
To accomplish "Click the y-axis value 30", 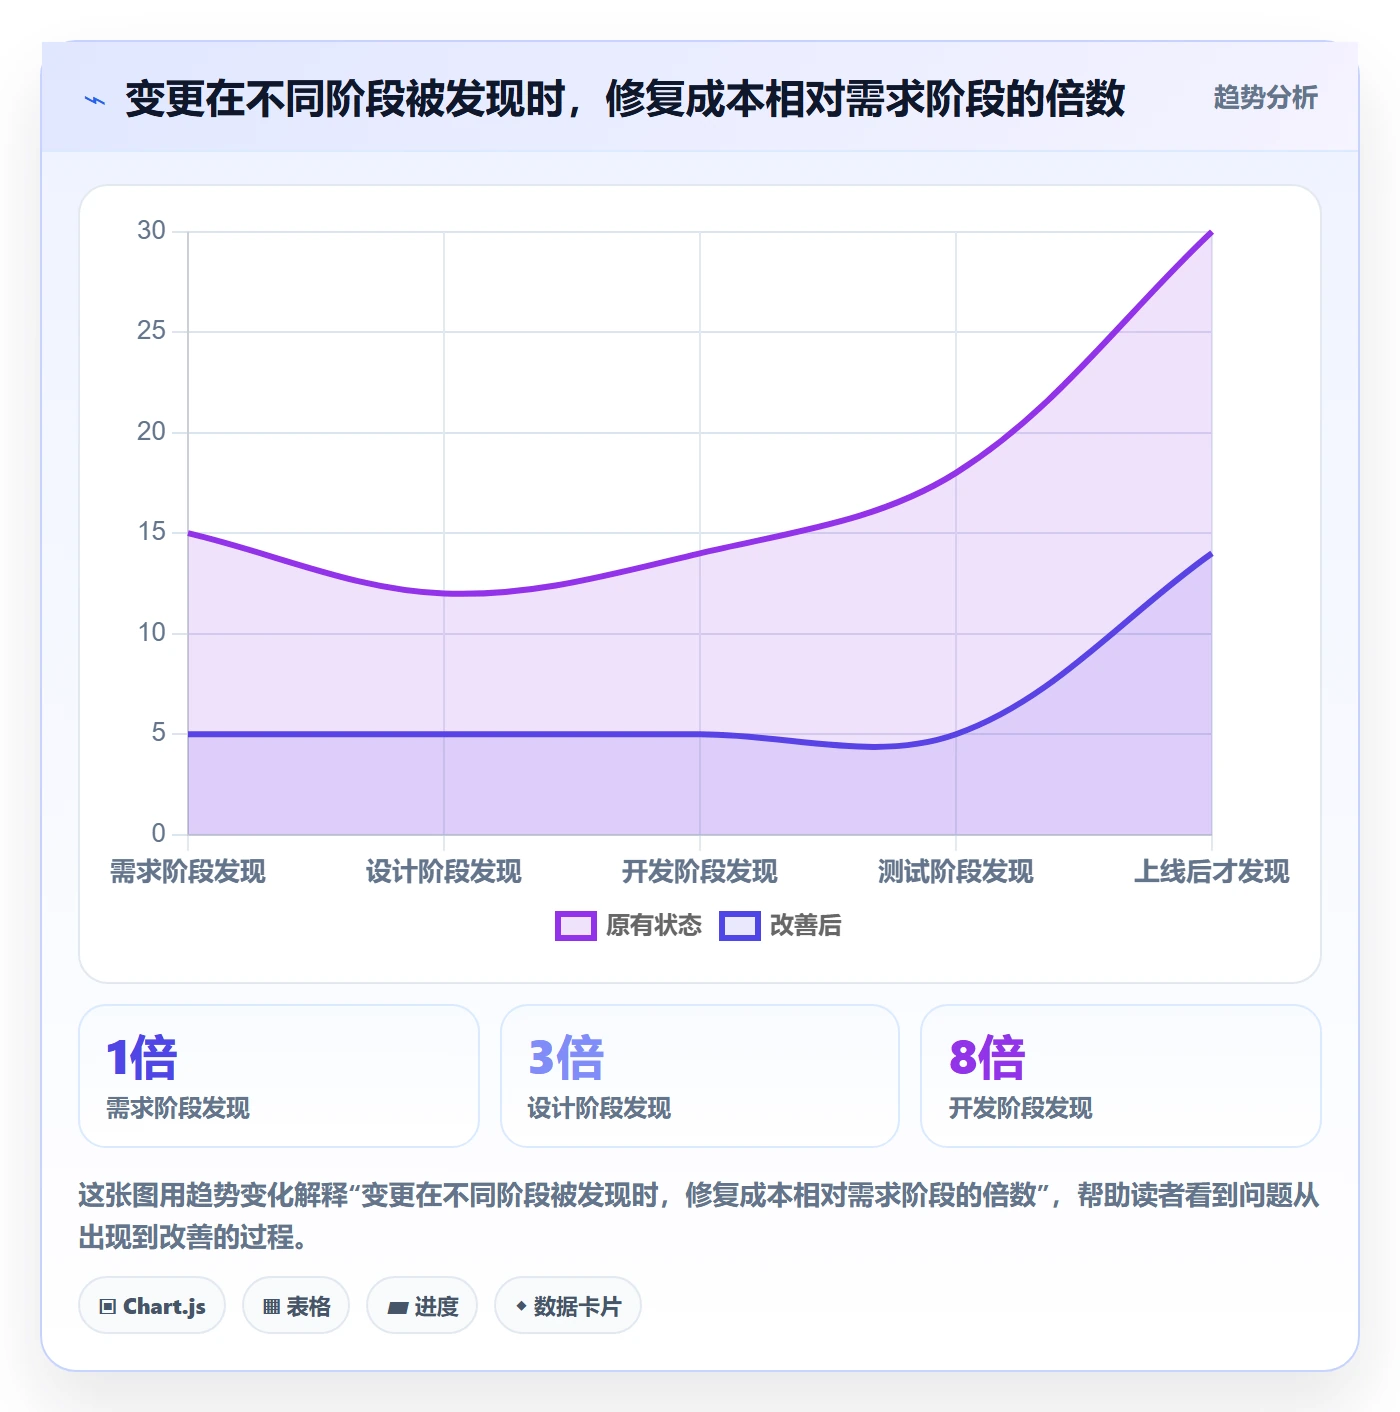I will click(151, 231).
